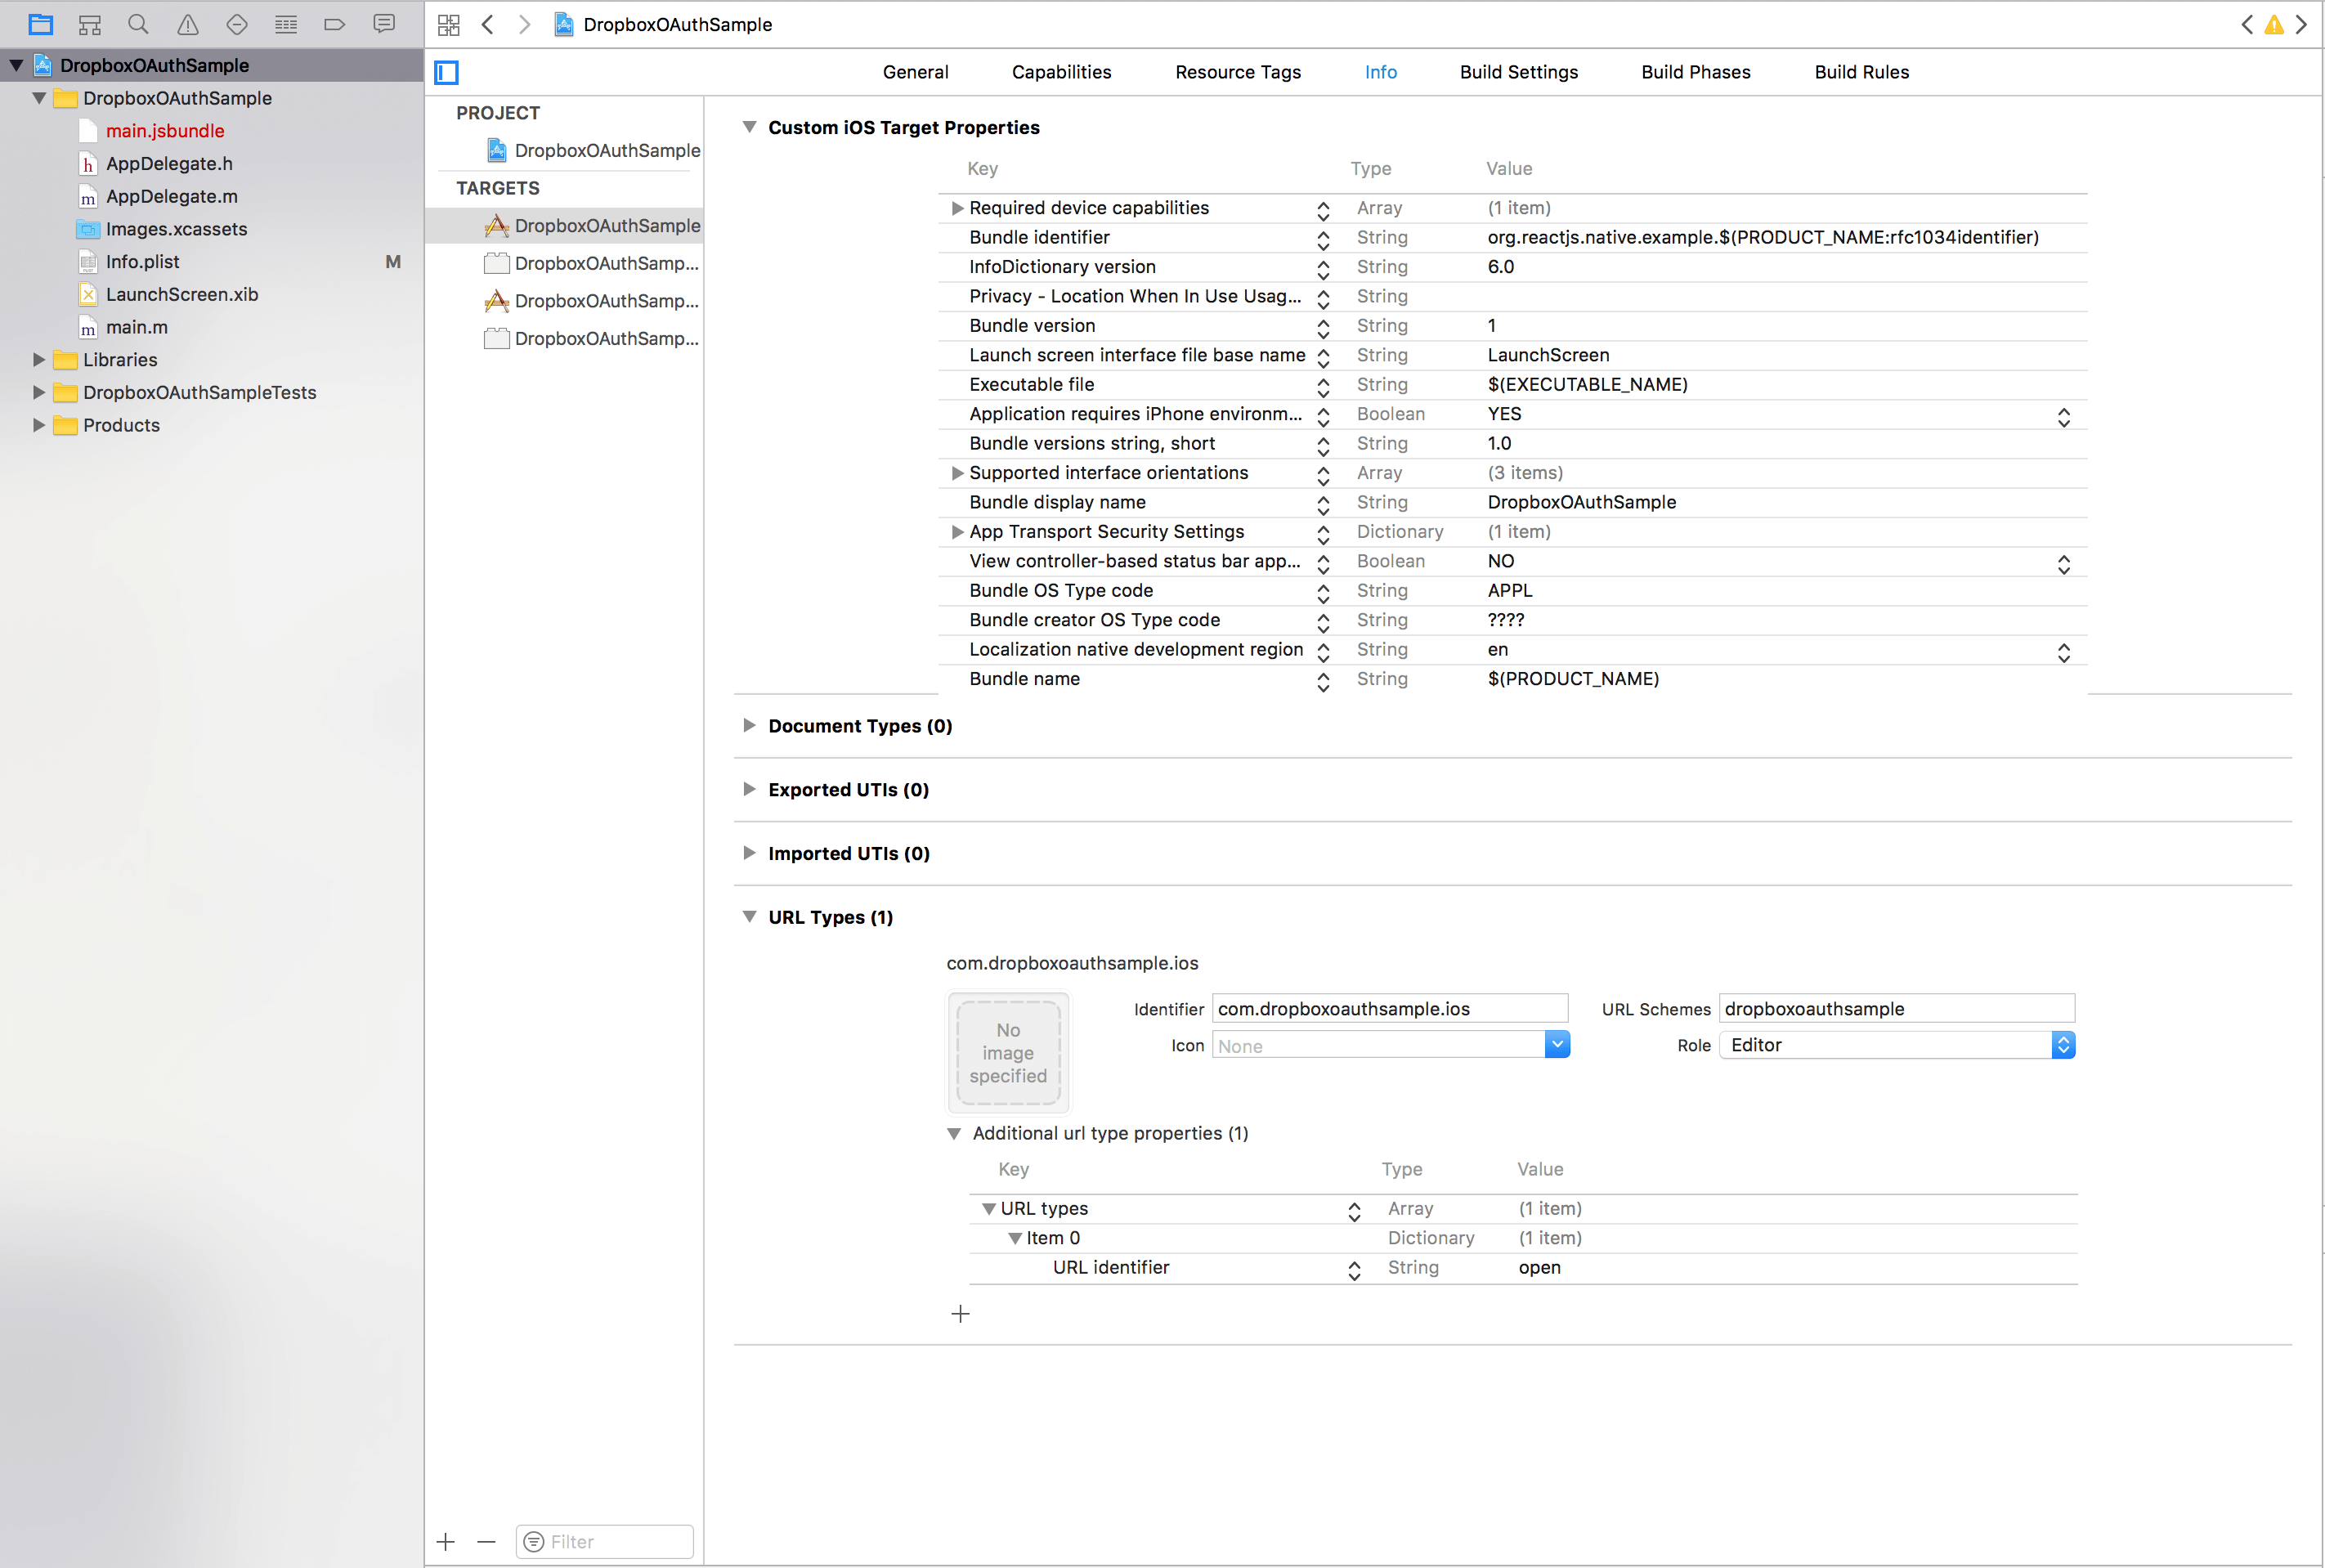Viewport: 2325px width, 1568px height.
Task: Click the No image specified icon well
Action: (x=1008, y=1053)
